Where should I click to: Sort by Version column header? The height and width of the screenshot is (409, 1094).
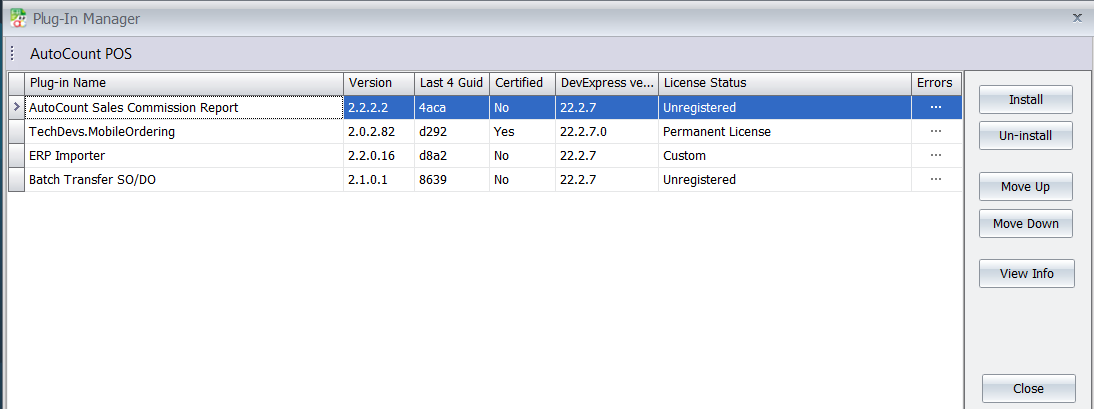[x=378, y=82]
